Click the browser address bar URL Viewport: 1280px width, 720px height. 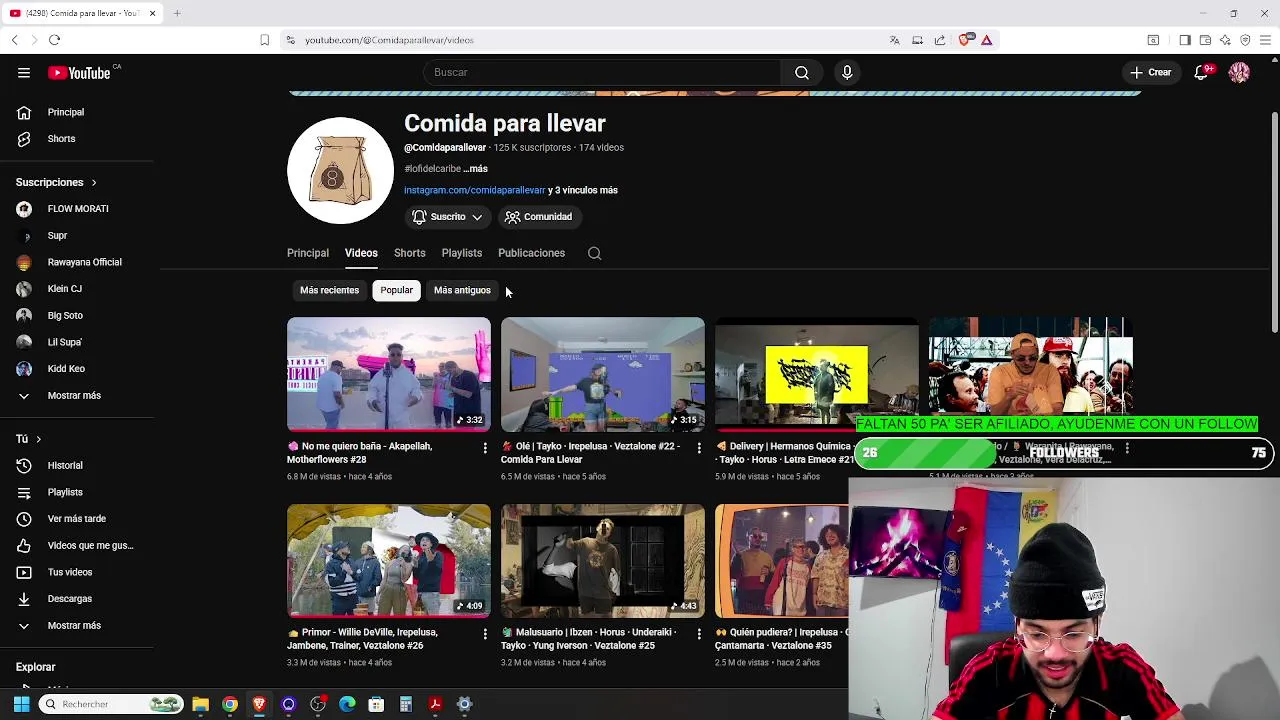[x=389, y=40]
